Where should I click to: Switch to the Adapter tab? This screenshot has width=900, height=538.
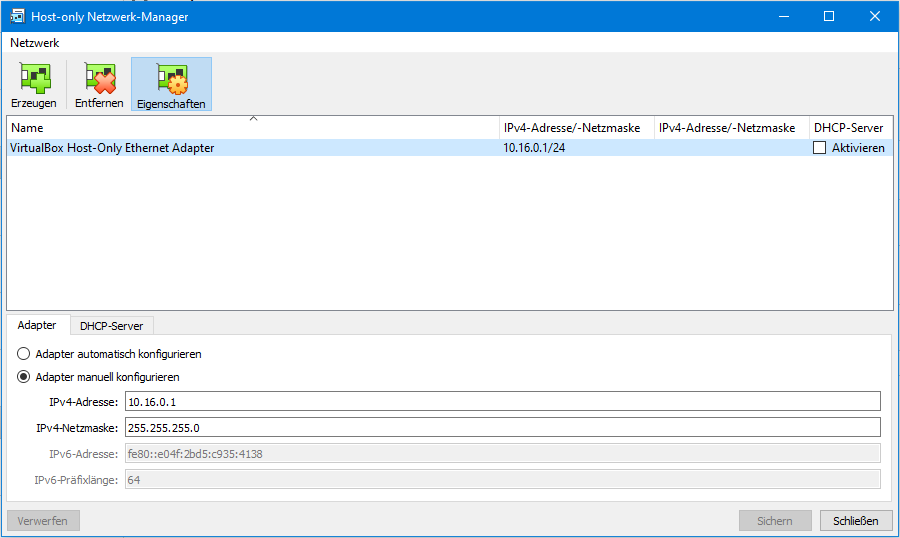pos(37,325)
